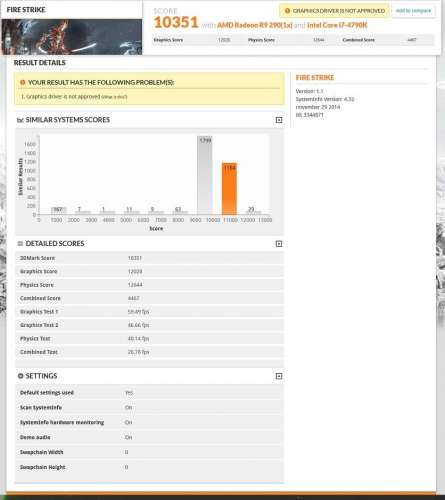
Task: Click the orange alert icon beside problems heading
Action: 22,82
